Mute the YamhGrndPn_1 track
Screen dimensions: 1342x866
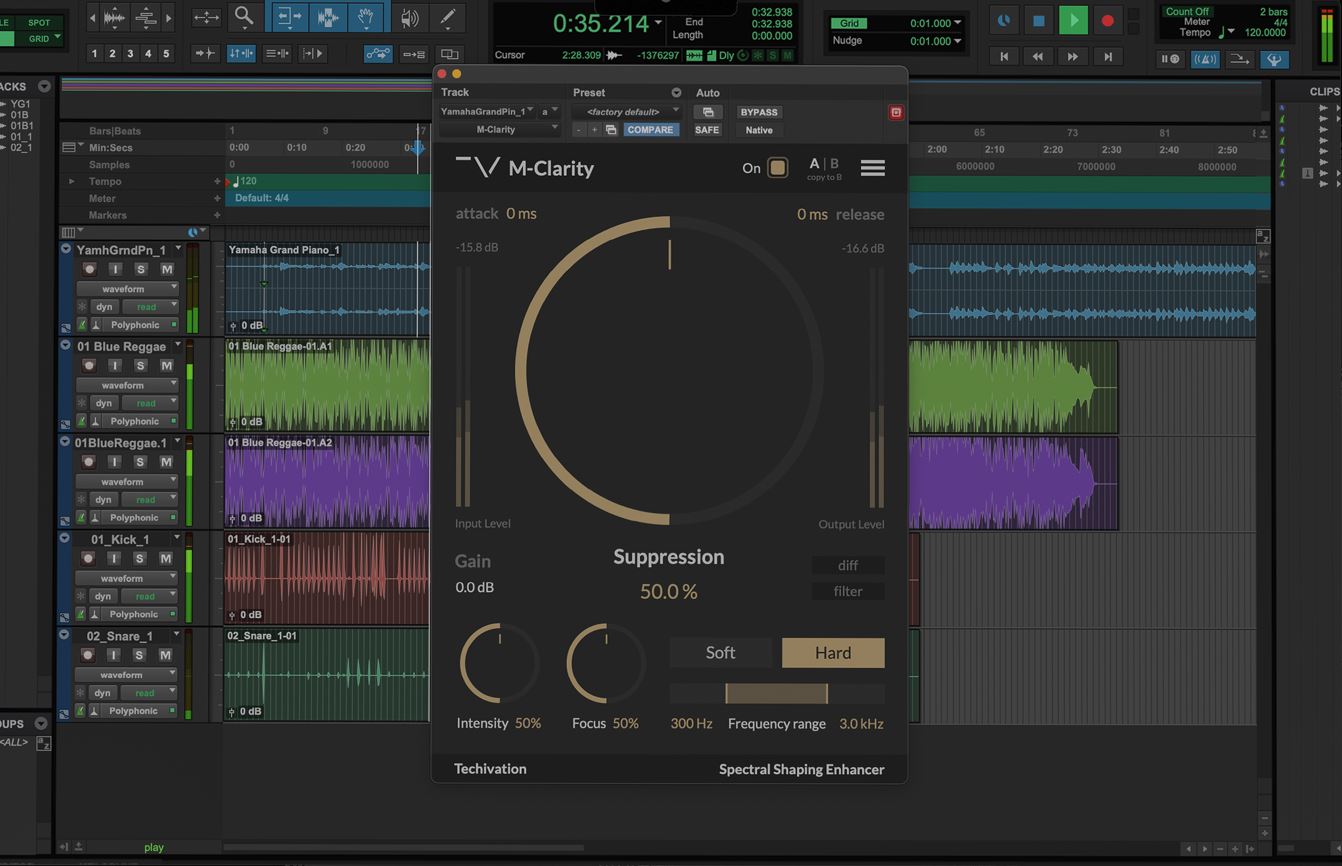166,269
